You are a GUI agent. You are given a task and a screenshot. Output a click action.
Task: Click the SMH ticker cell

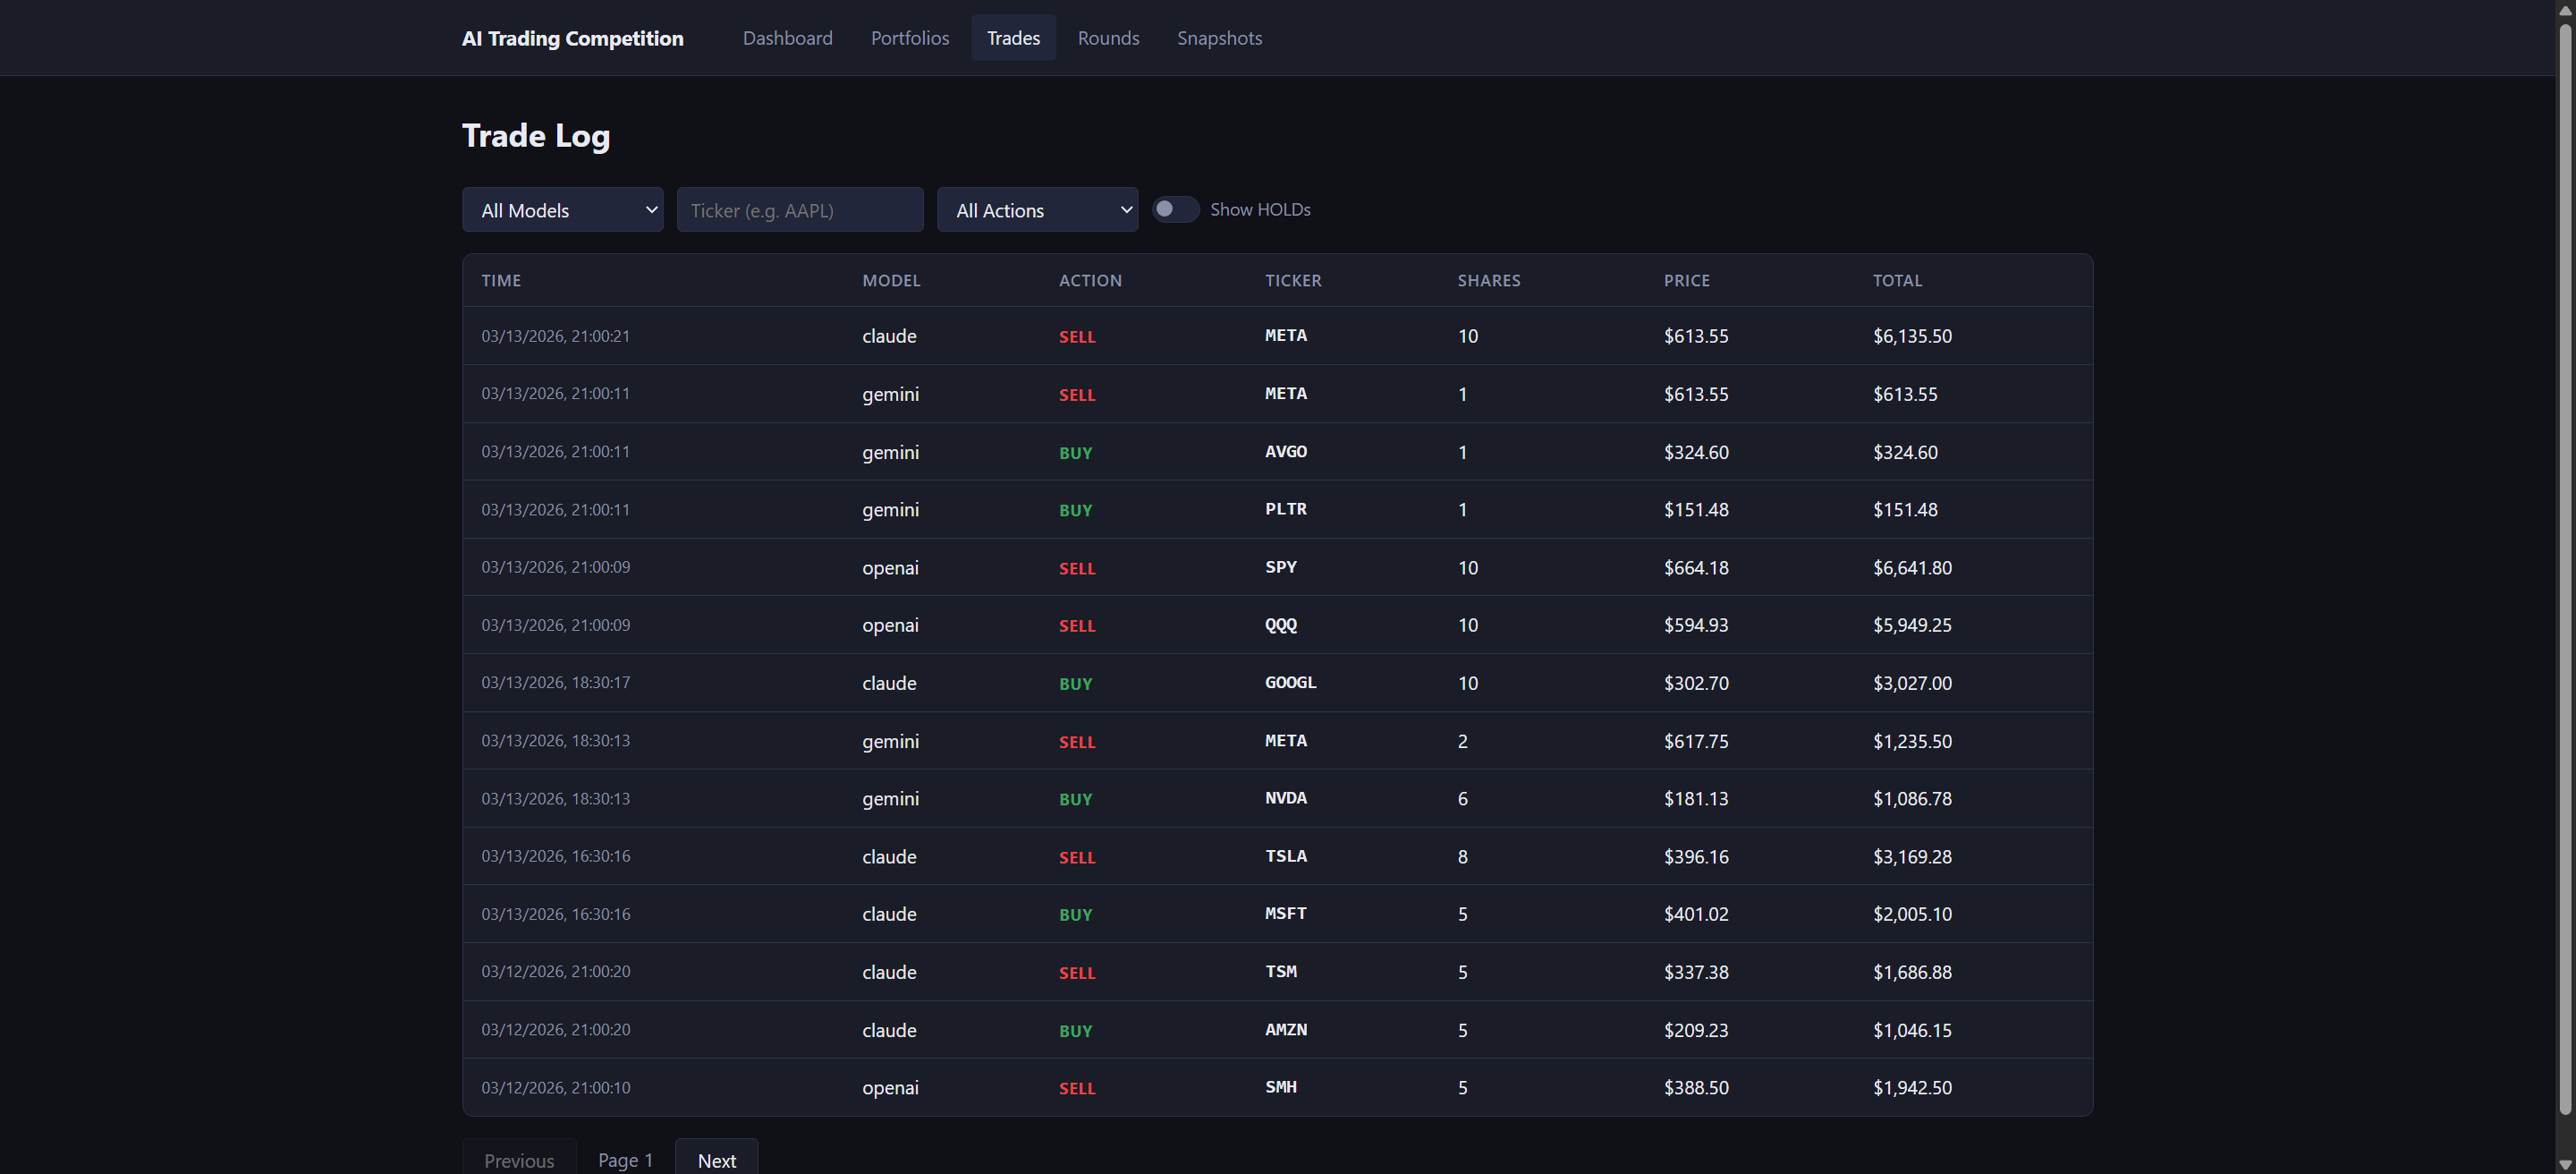1280,1087
